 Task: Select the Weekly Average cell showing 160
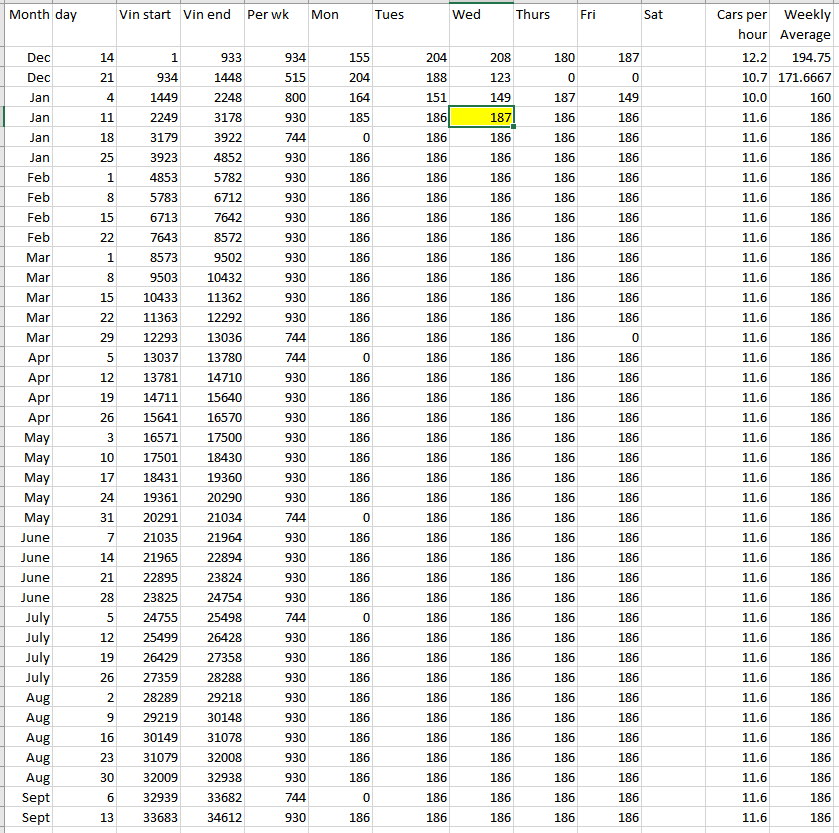(804, 98)
